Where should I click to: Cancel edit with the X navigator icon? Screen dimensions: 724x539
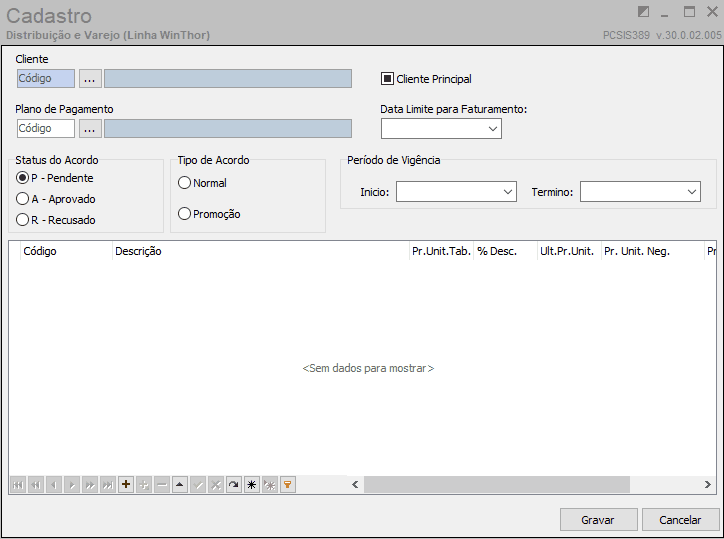pyautogui.click(x=216, y=485)
